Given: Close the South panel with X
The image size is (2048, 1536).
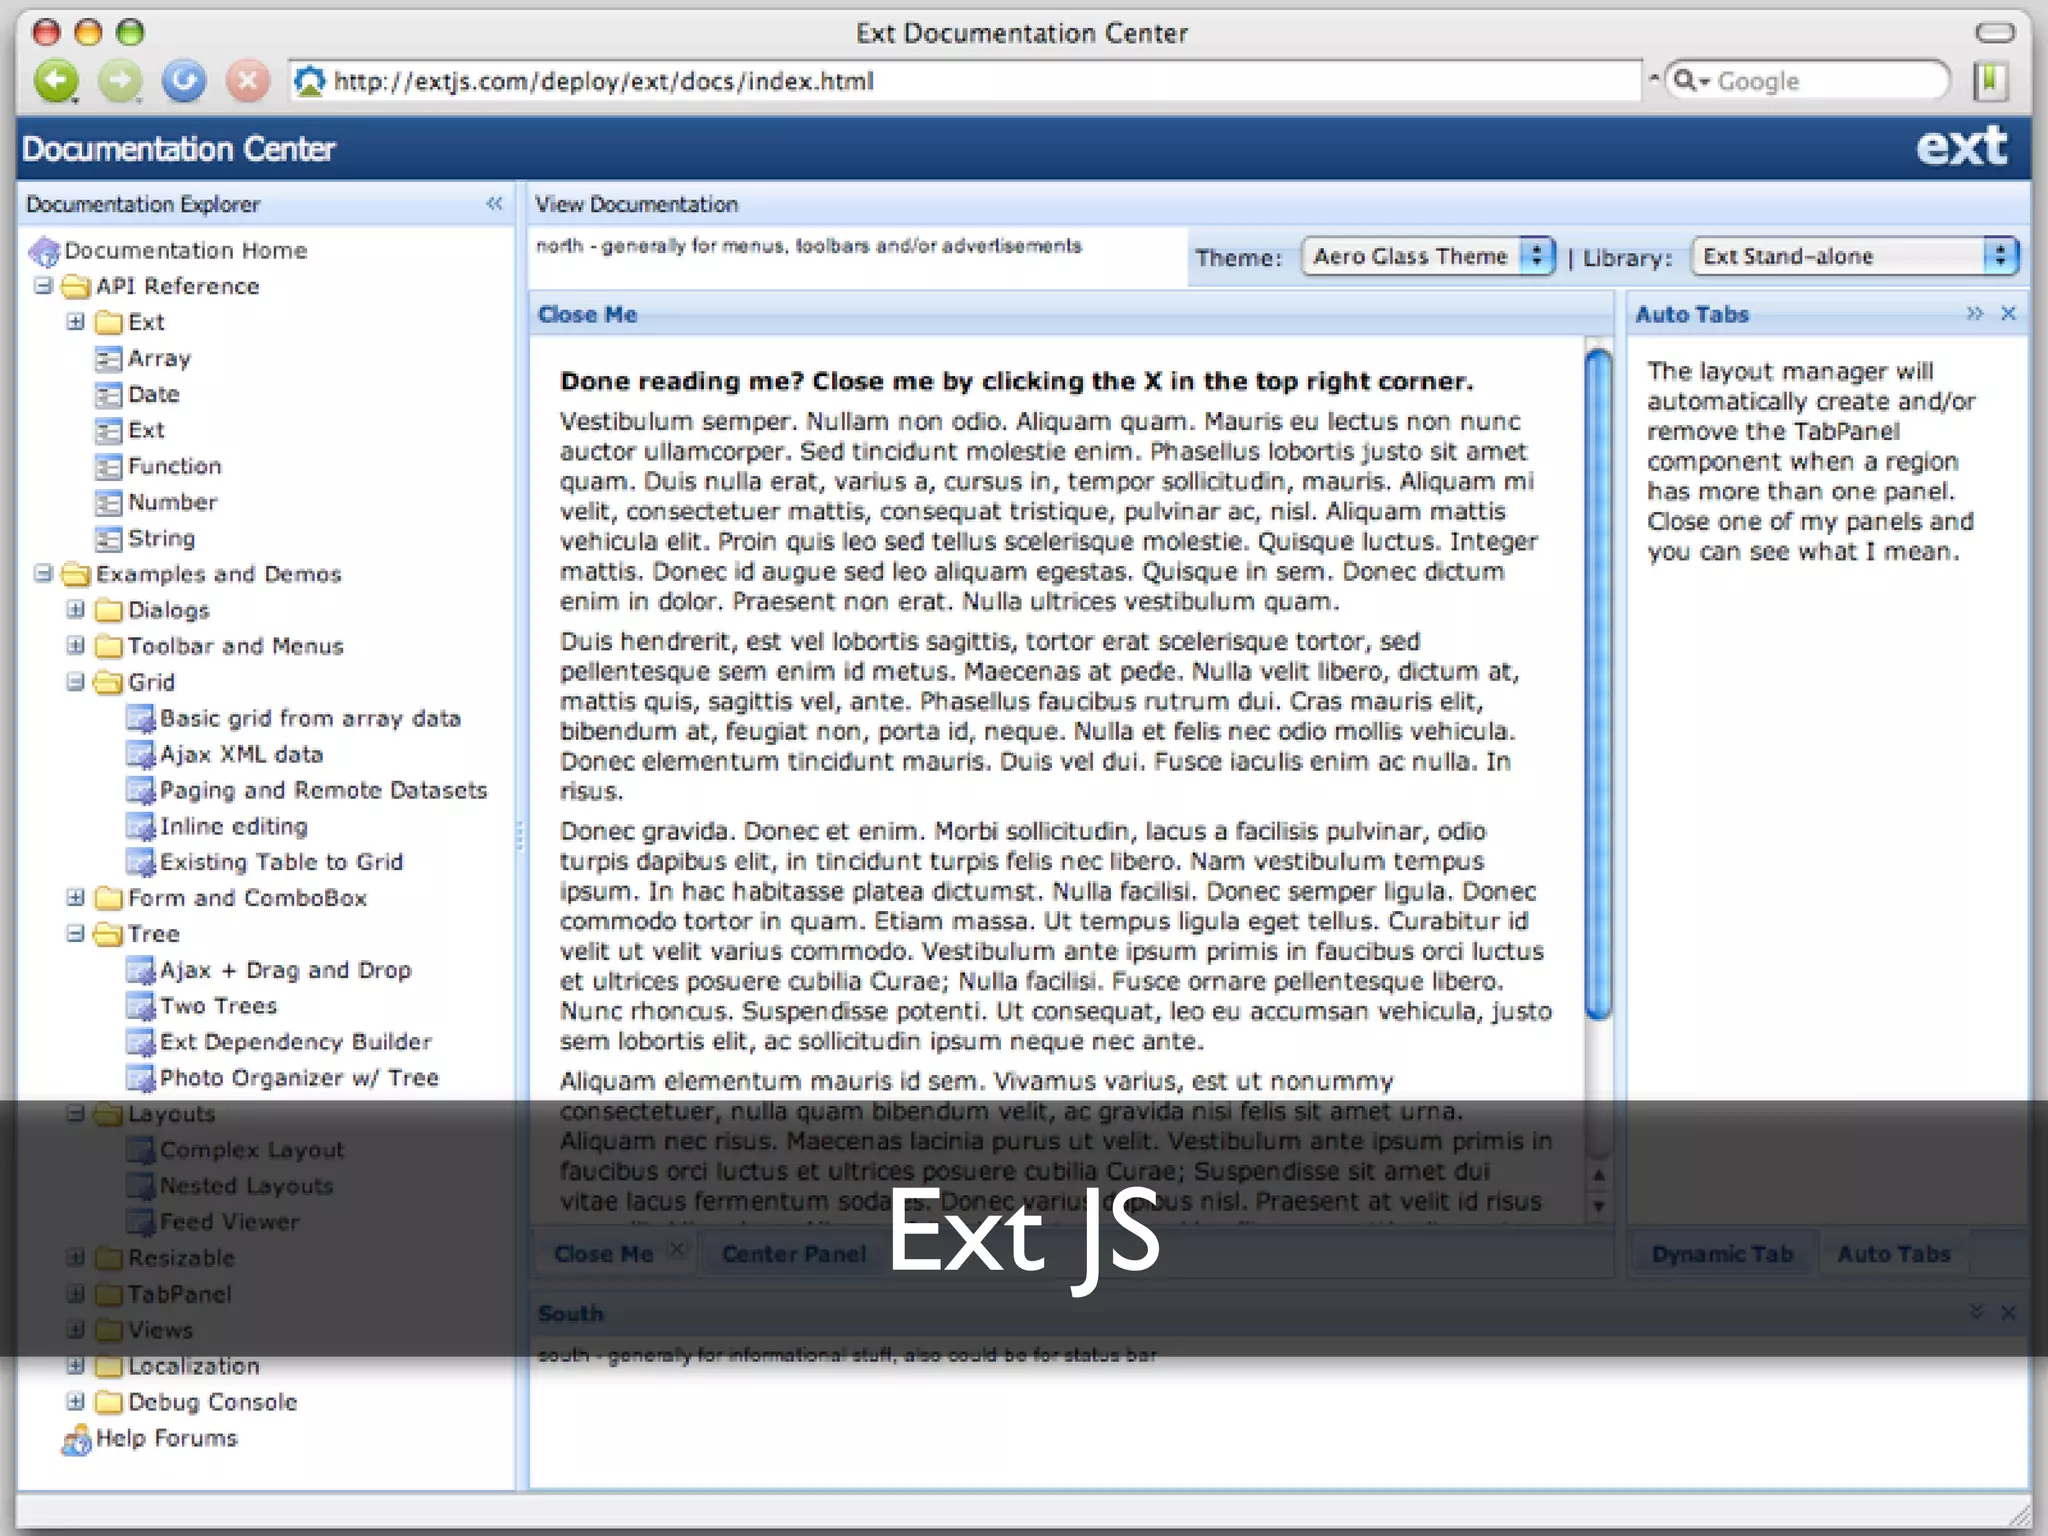Looking at the screenshot, I should tap(2008, 1312).
